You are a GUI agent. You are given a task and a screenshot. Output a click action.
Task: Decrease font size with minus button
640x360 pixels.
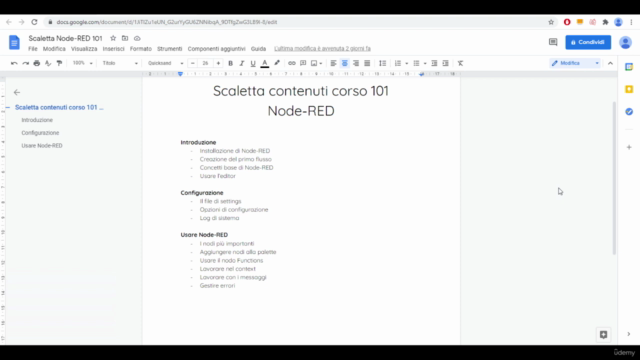click(193, 63)
